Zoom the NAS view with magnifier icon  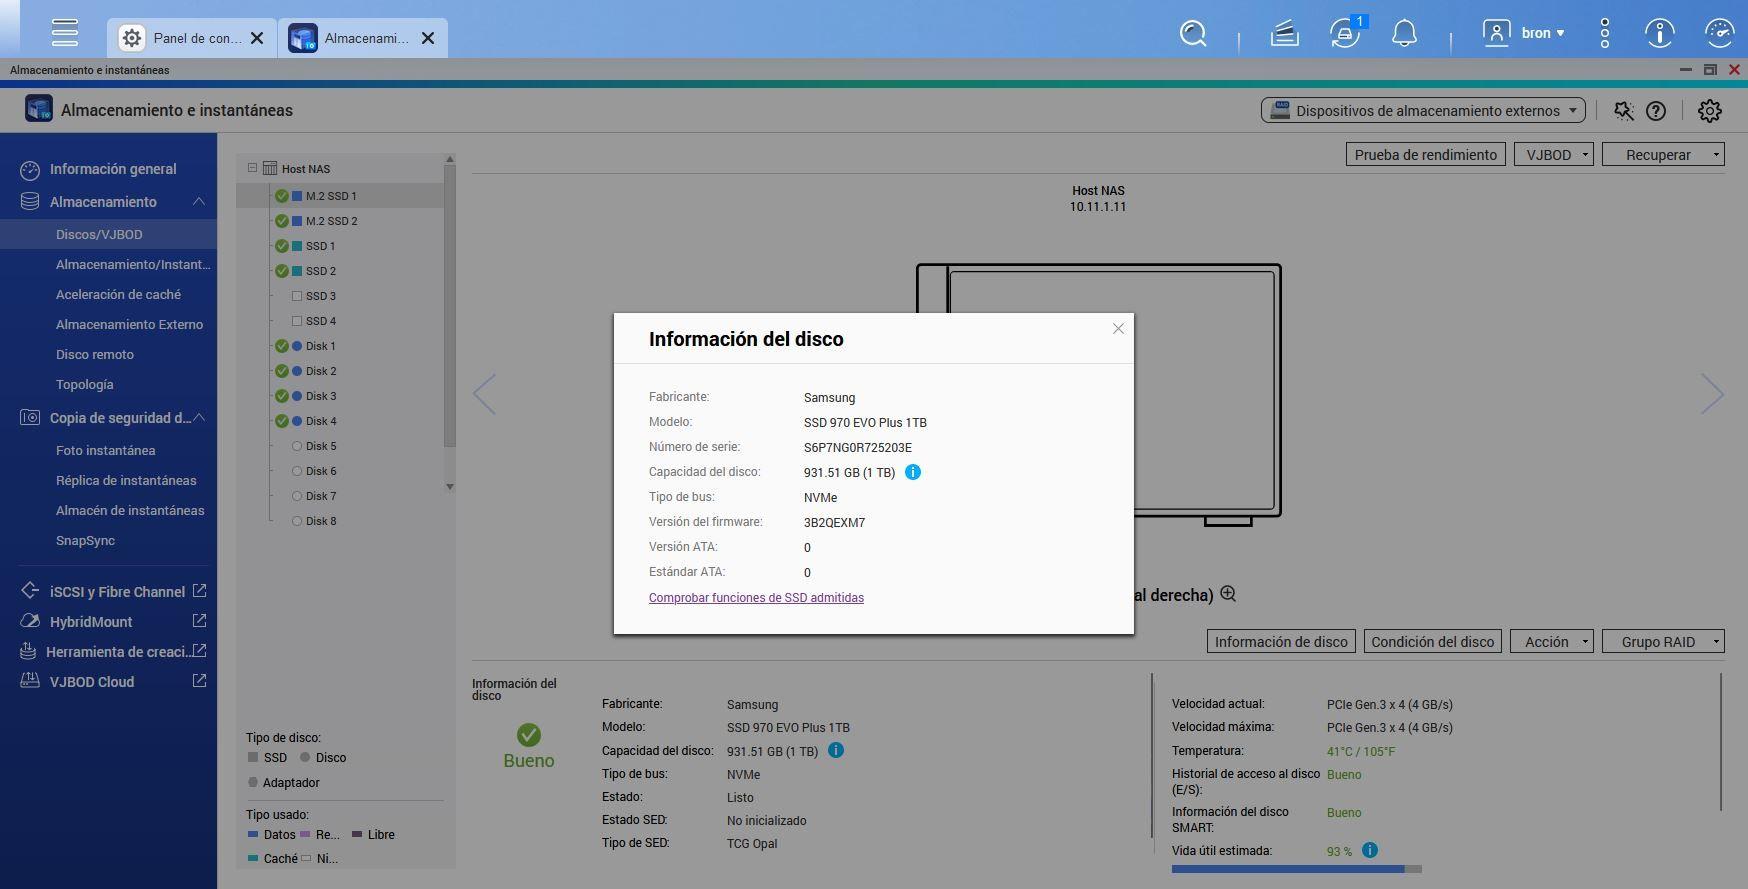pyautogui.click(x=1228, y=594)
